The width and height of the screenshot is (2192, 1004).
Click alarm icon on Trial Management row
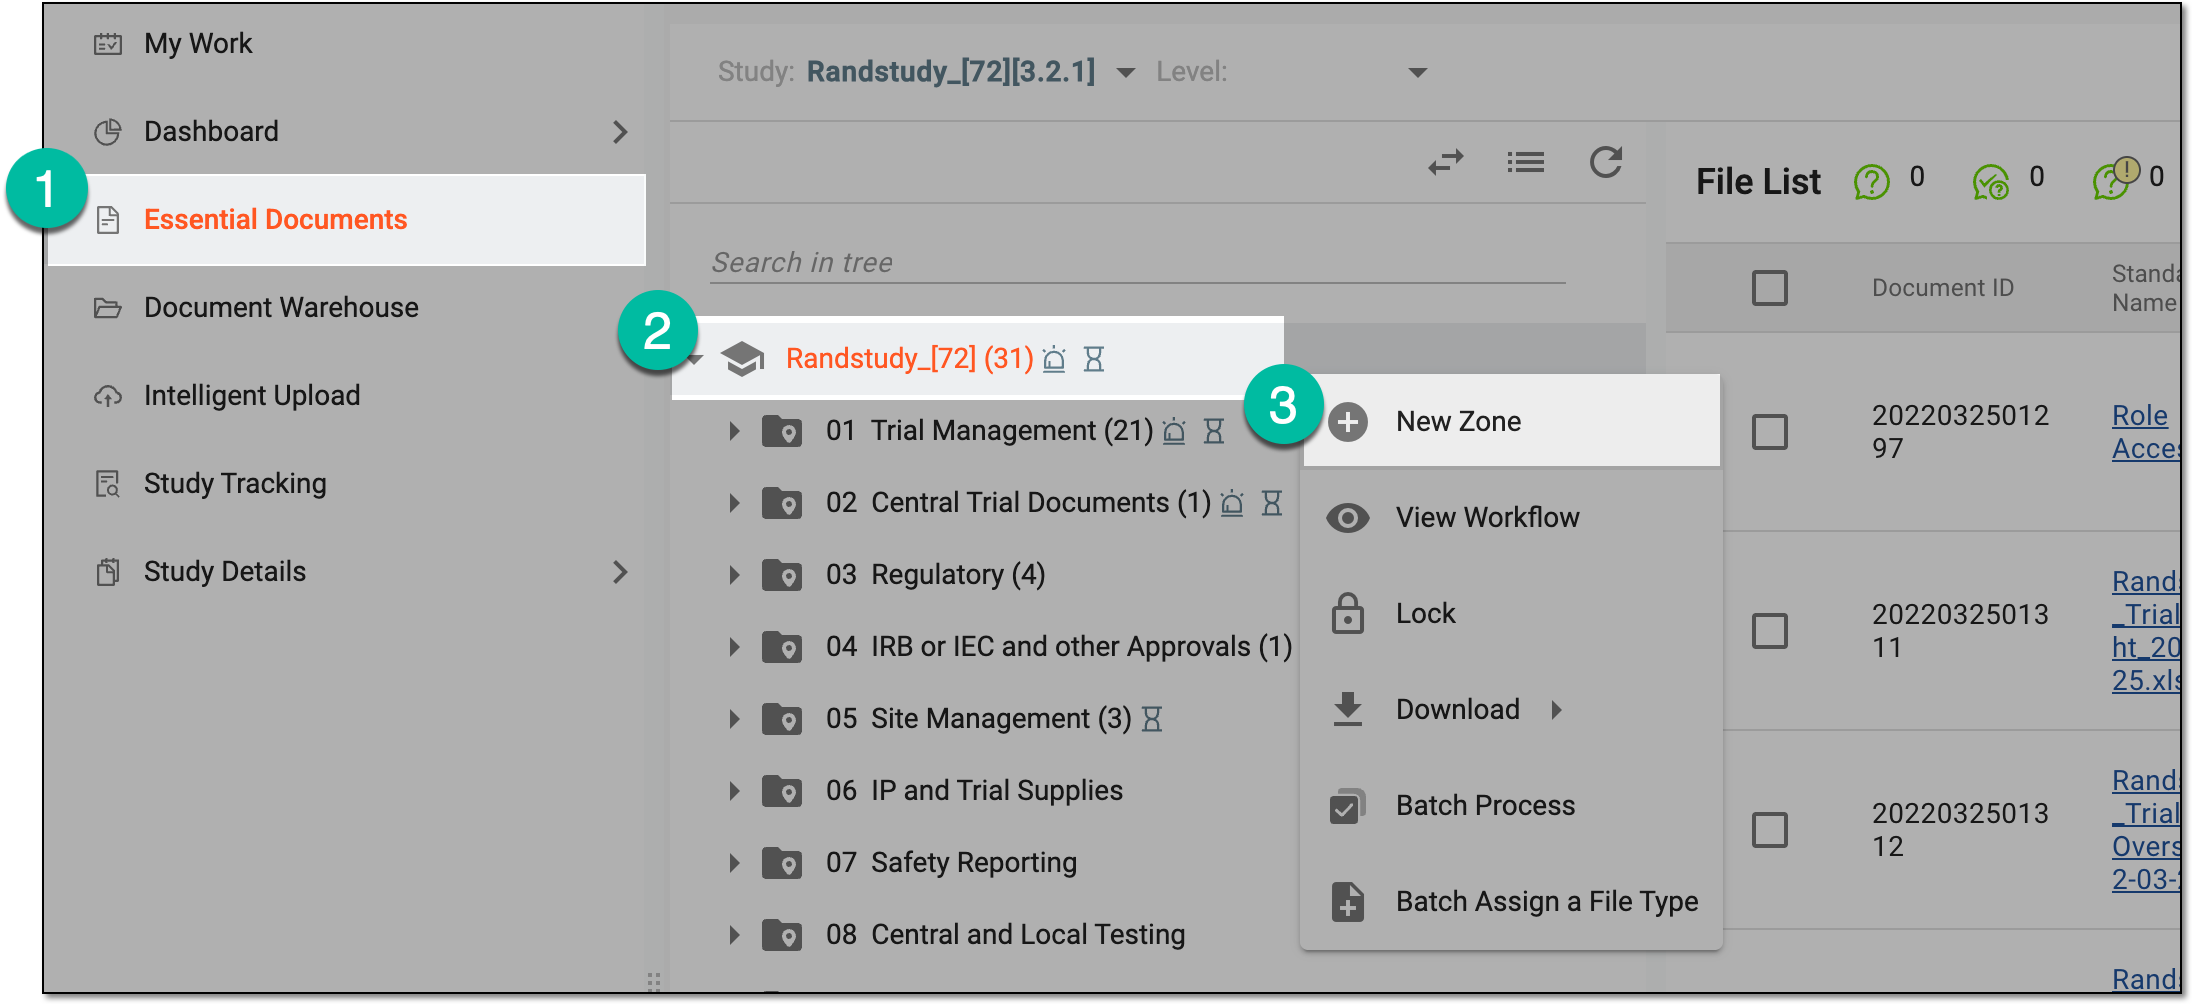coord(1174,431)
